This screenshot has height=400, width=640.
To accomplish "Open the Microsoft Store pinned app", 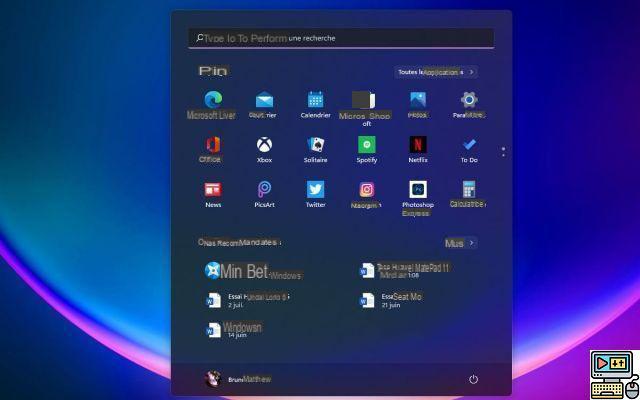I will tap(364, 100).
